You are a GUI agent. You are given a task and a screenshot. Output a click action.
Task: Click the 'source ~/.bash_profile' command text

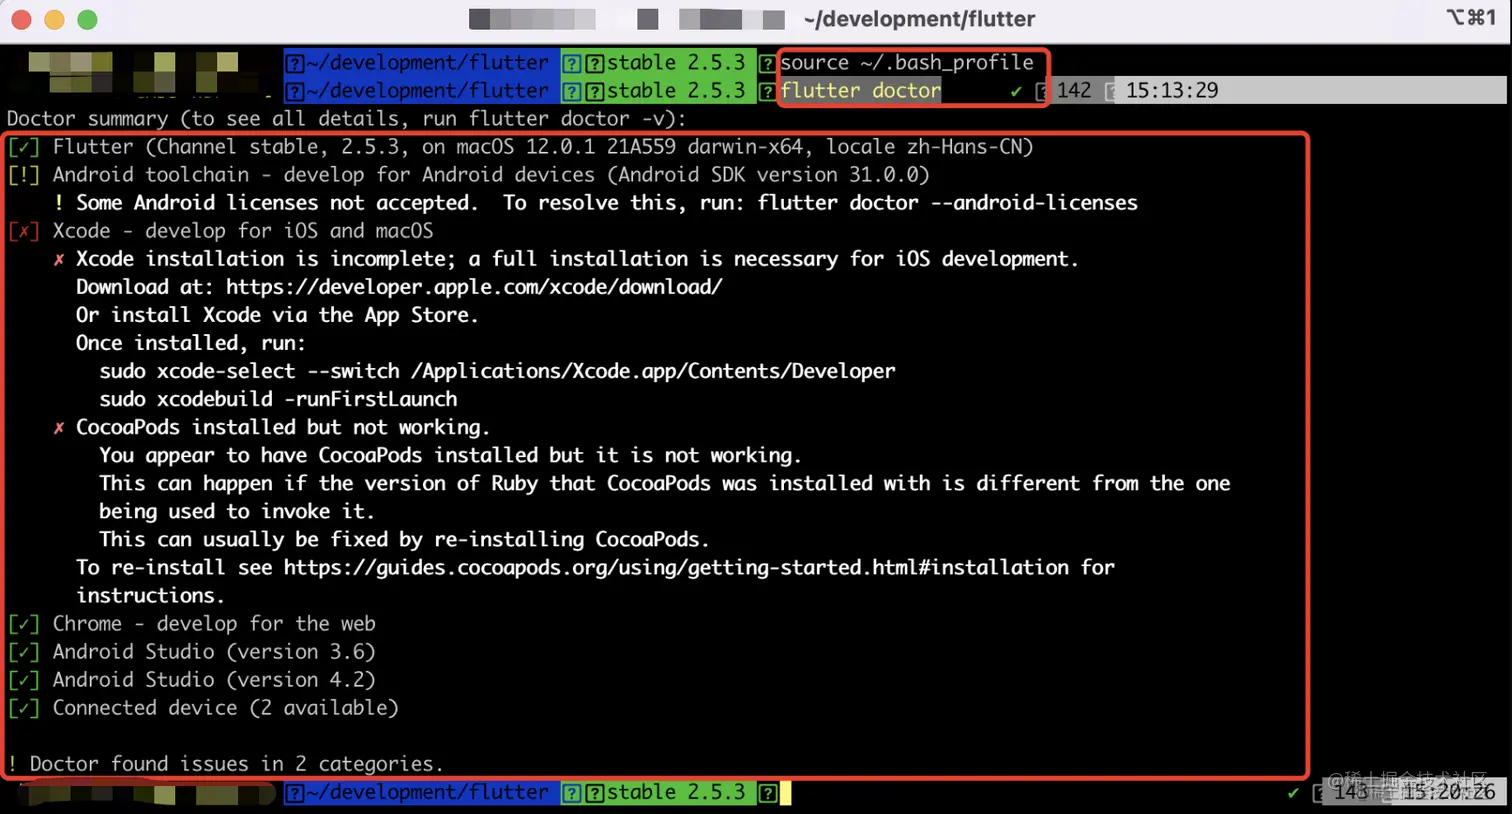[907, 62]
